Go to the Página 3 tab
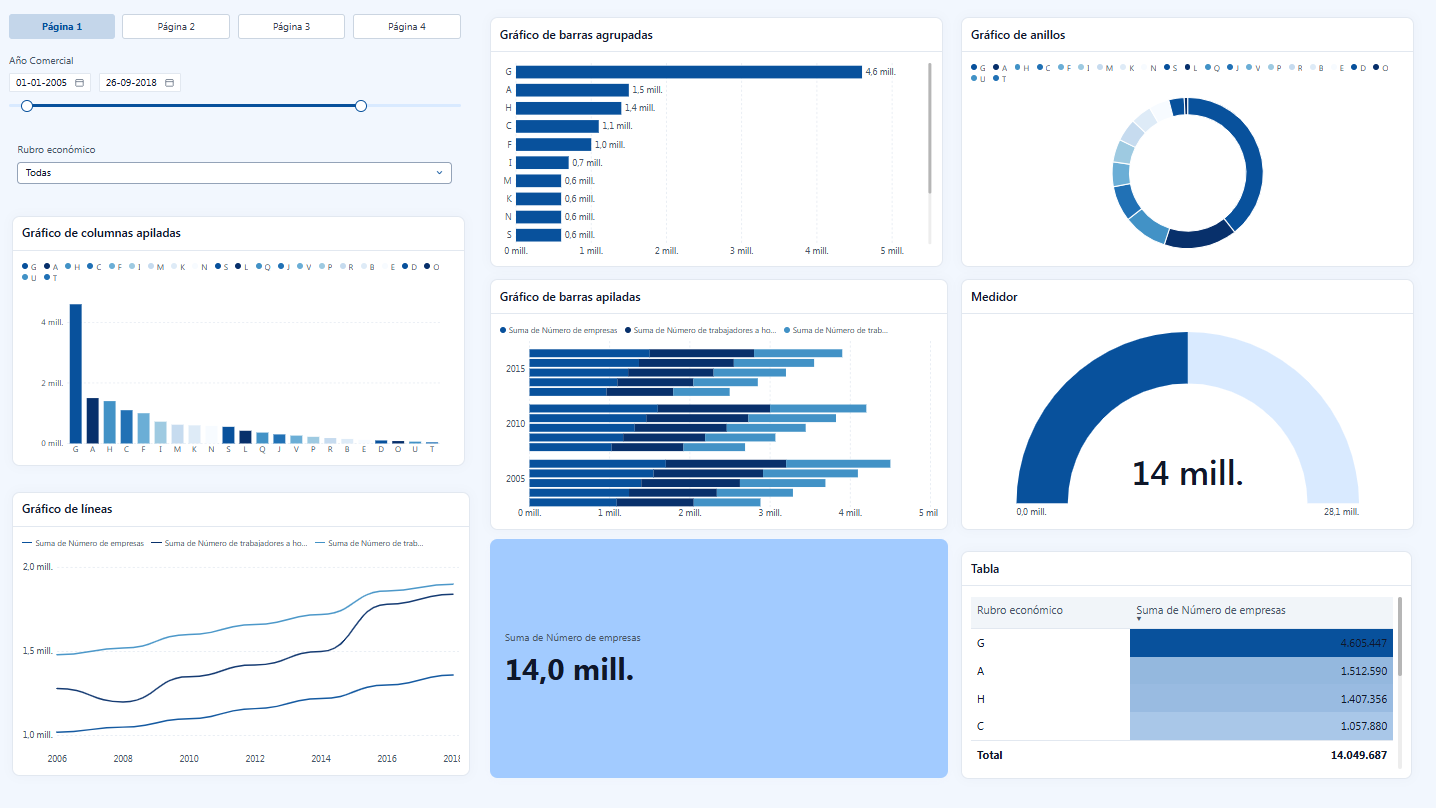The height and width of the screenshot is (808, 1436). [x=291, y=27]
